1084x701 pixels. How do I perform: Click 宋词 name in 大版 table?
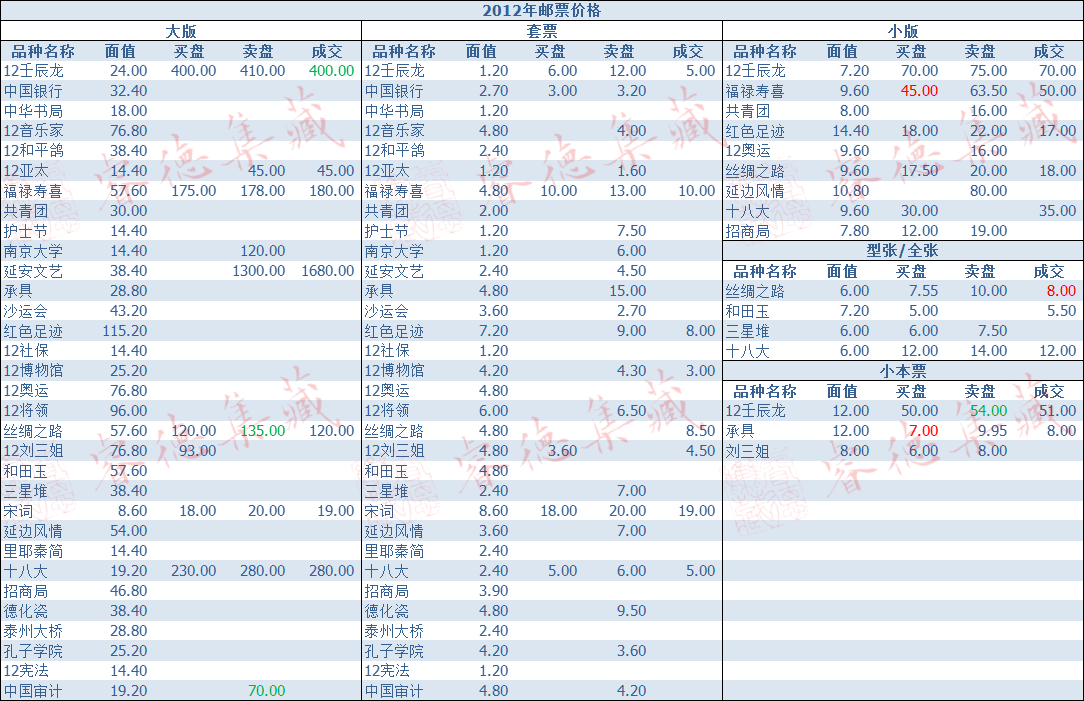pos(18,511)
